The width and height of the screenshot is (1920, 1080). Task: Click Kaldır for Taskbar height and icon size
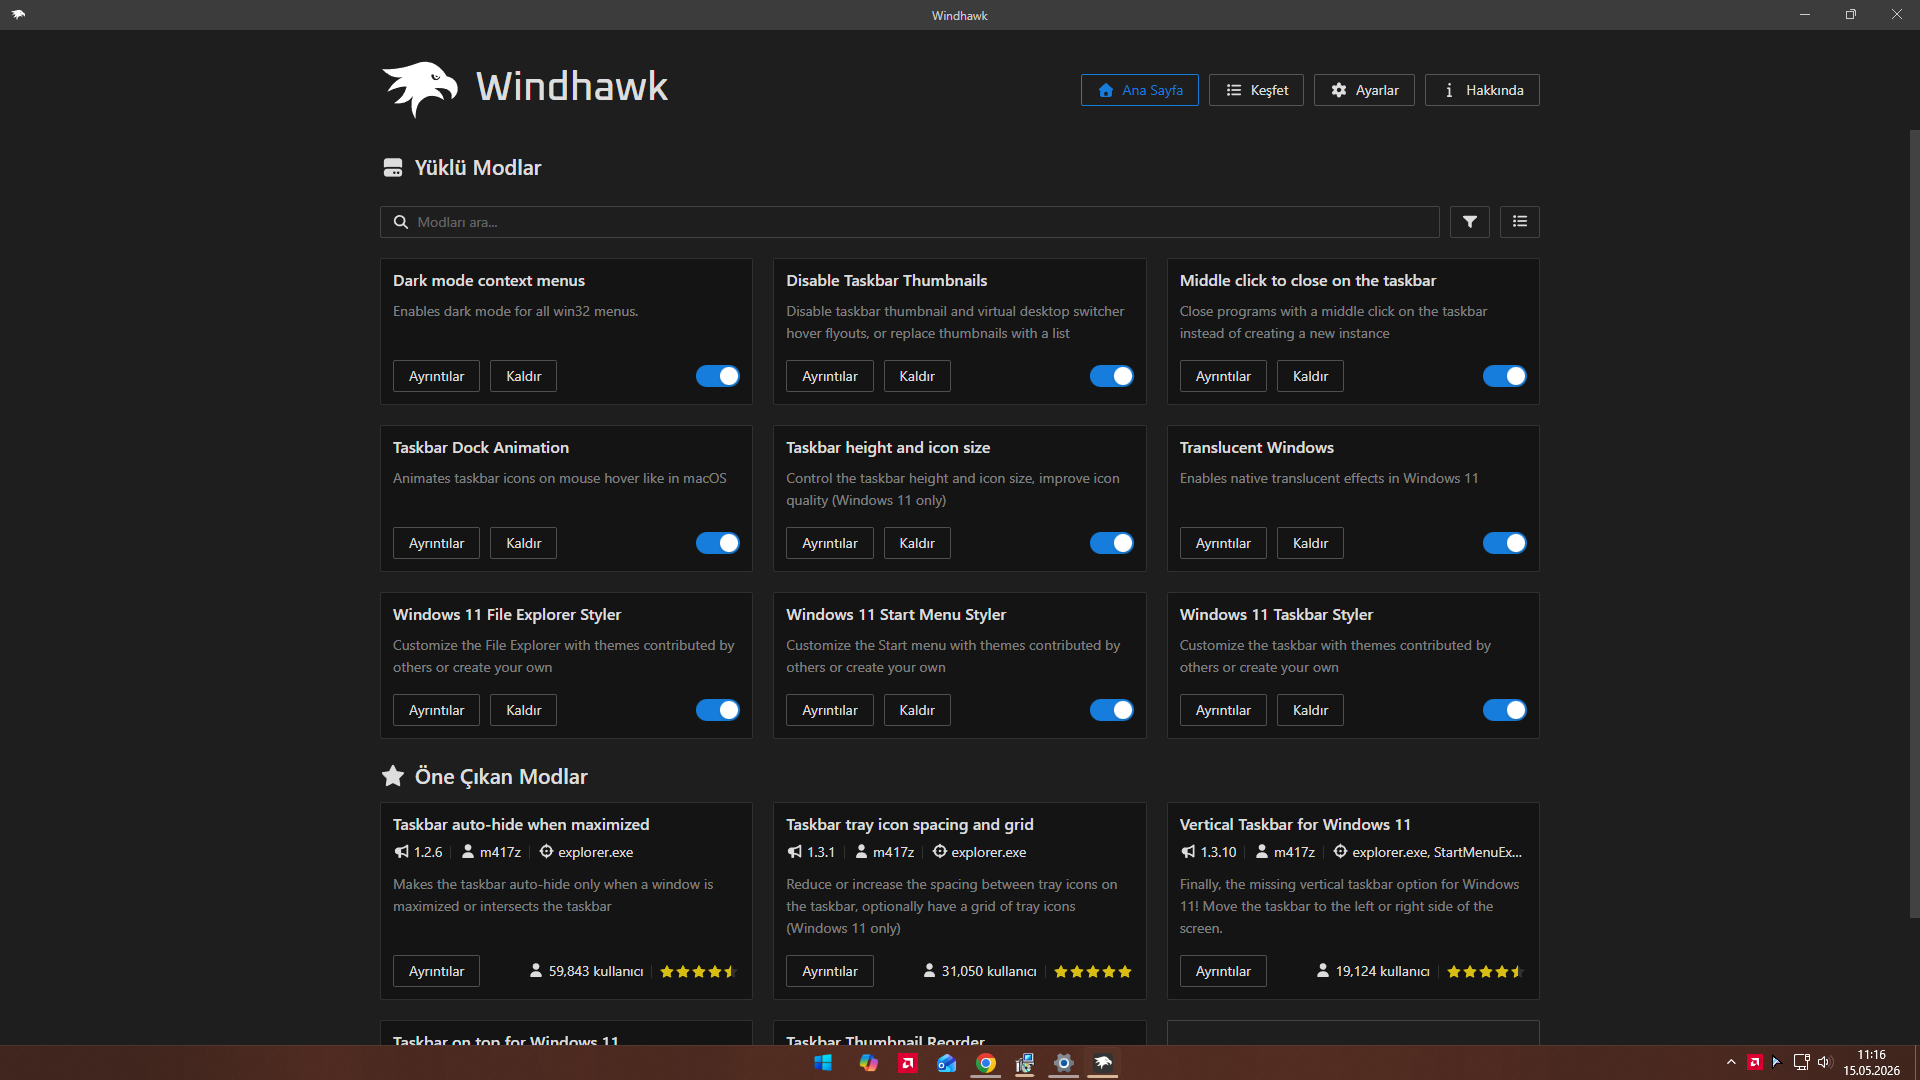coord(917,543)
